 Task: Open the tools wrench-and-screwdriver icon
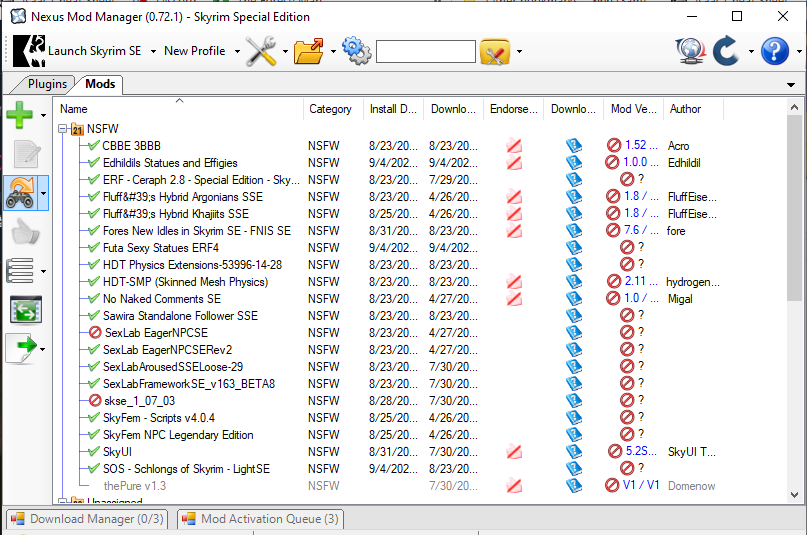coord(261,51)
